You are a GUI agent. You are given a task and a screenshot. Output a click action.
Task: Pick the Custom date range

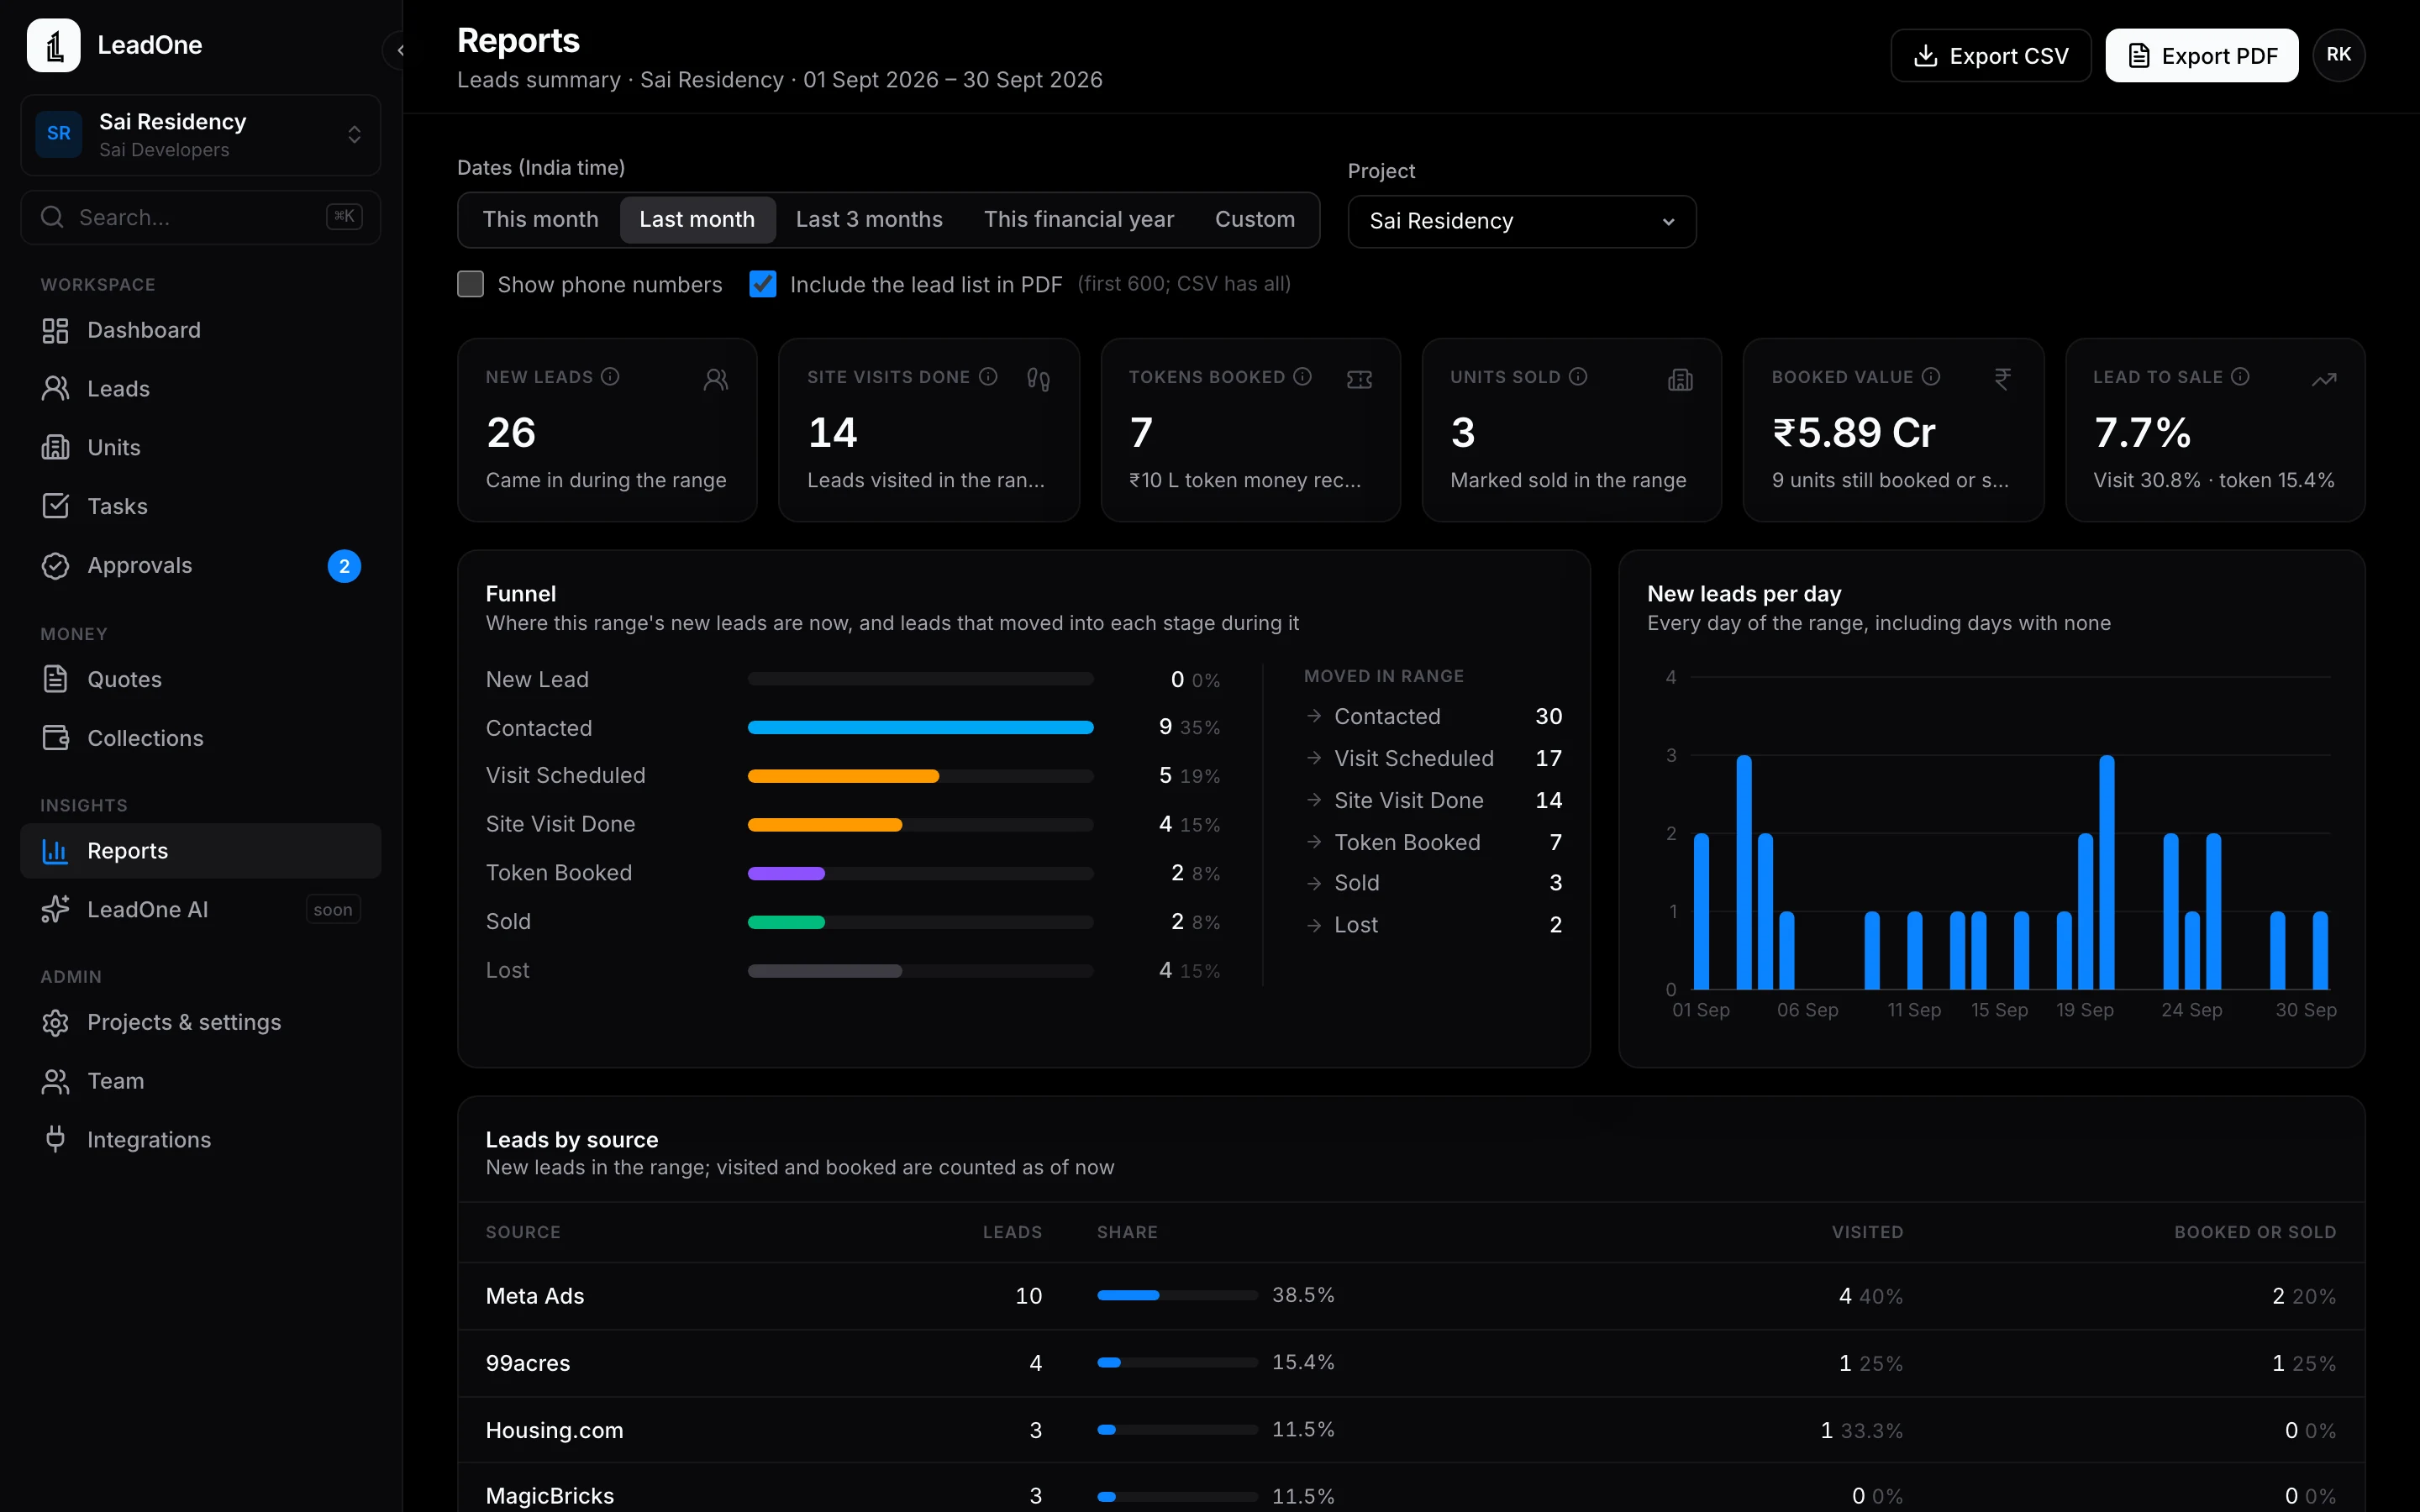[x=1254, y=219]
